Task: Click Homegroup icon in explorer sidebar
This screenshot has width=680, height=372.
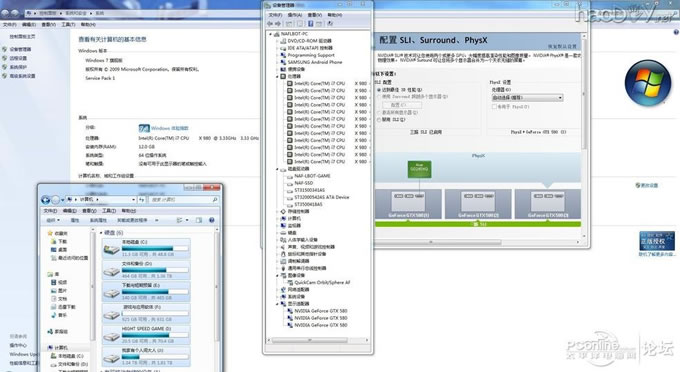Action: tap(50, 331)
